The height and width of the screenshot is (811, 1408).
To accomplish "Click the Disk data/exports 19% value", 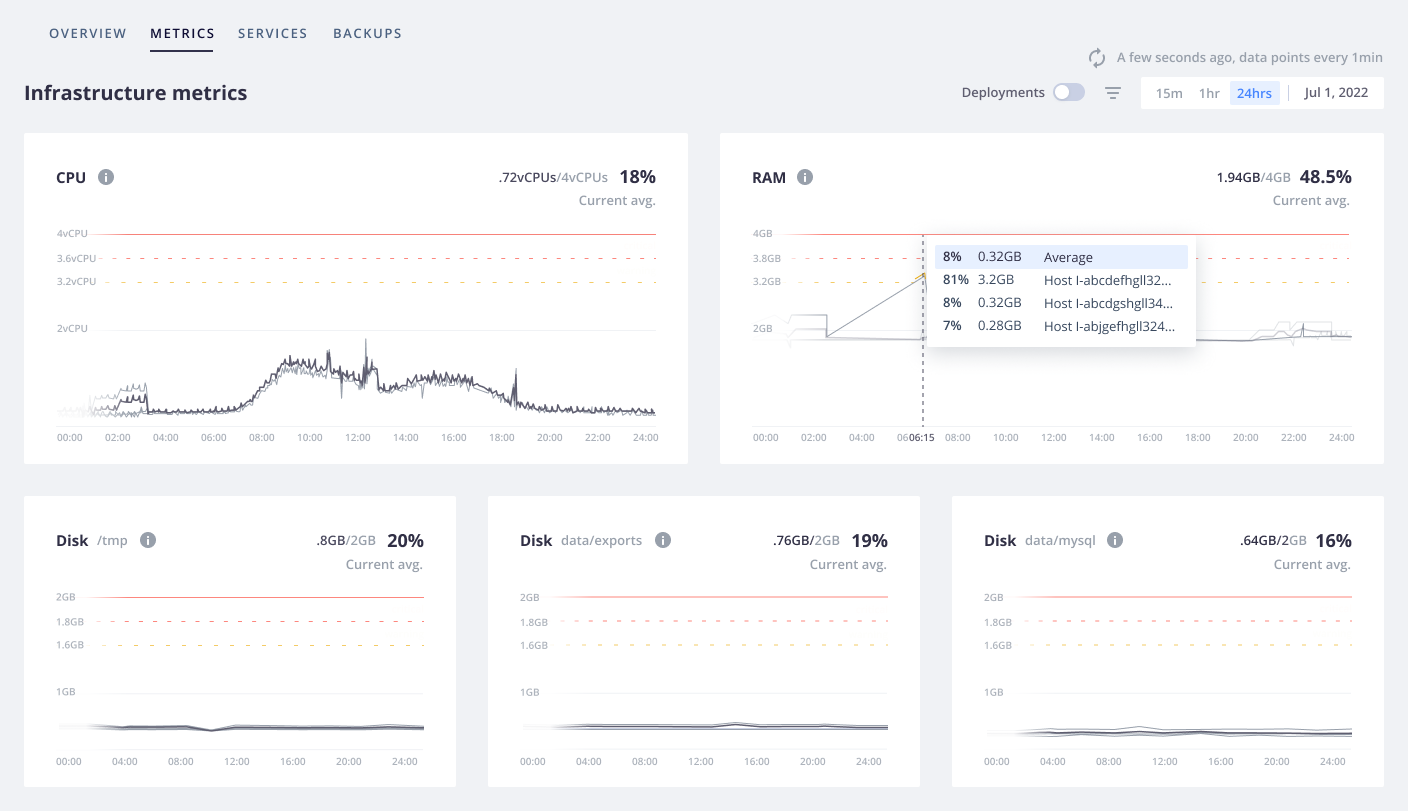I will click(869, 540).
